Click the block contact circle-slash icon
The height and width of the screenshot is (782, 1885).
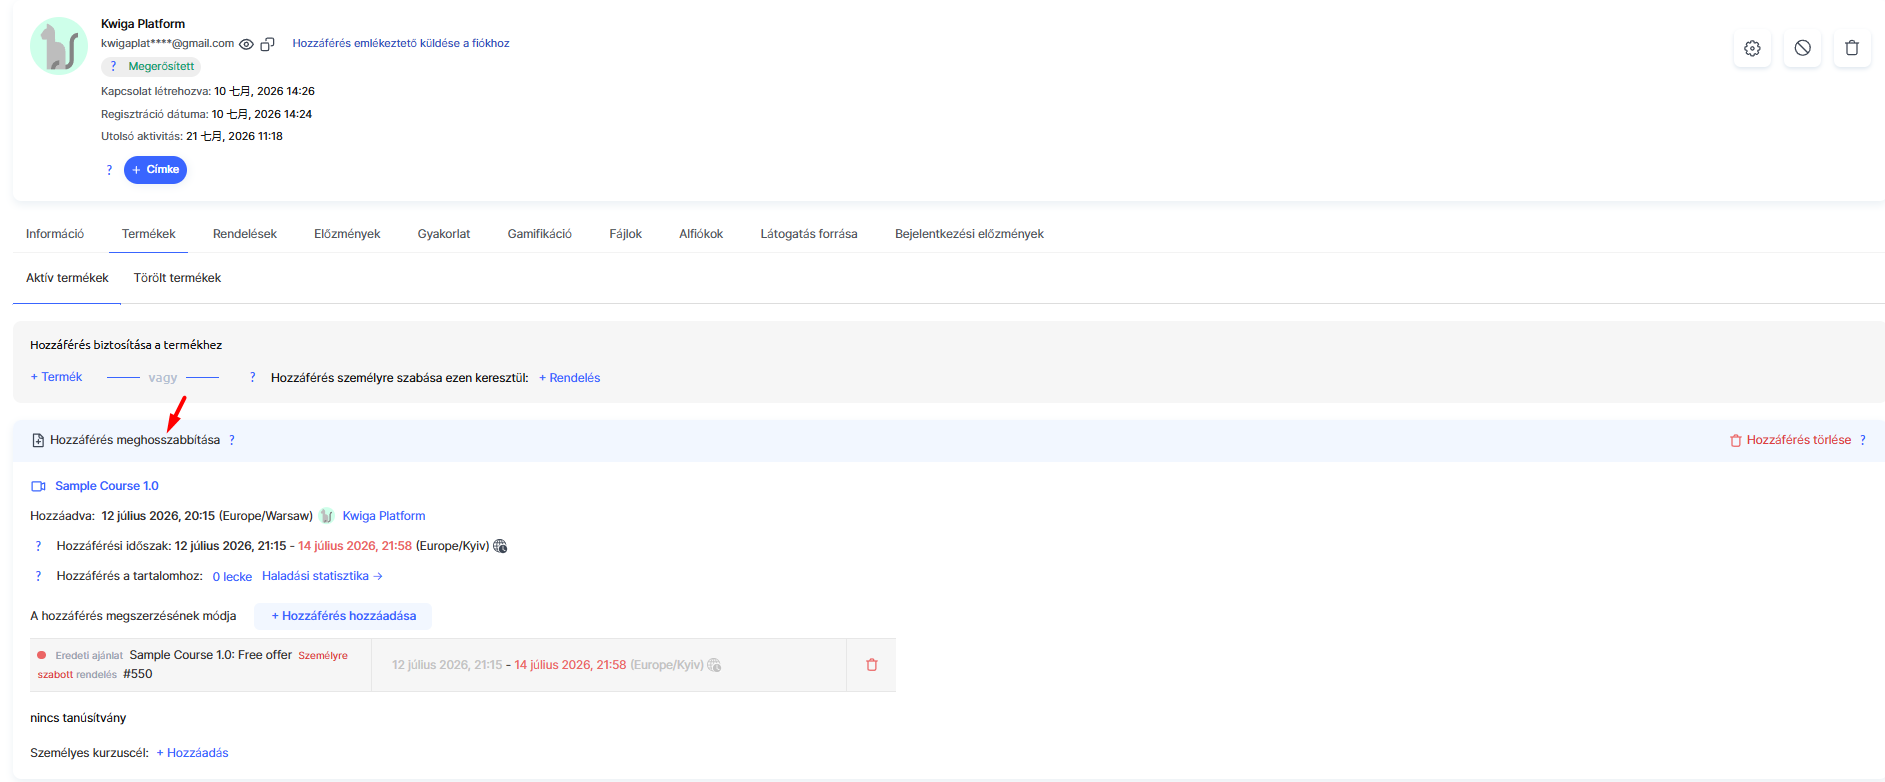pyautogui.click(x=1802, y=48)
